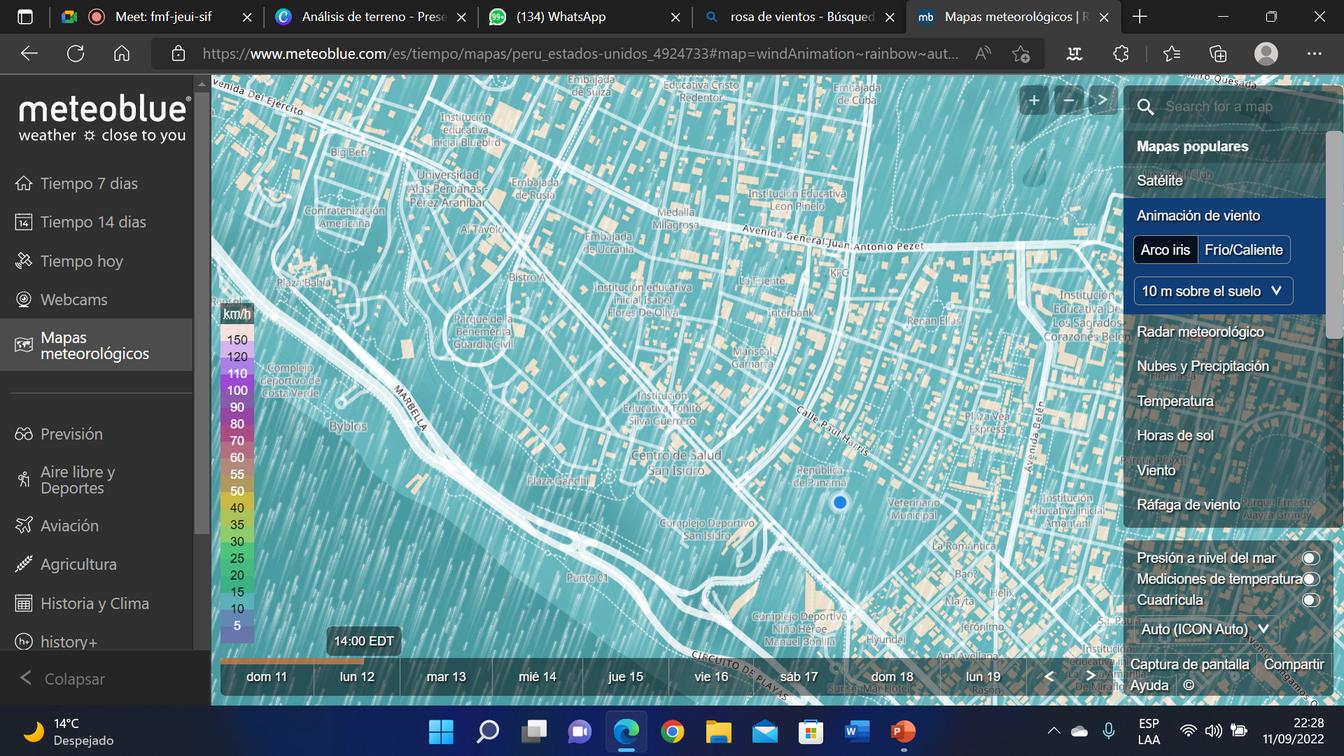Open the browser profile avatar
The height and width of the screenshot is (756, 1344).
(x=1266, y=54)
